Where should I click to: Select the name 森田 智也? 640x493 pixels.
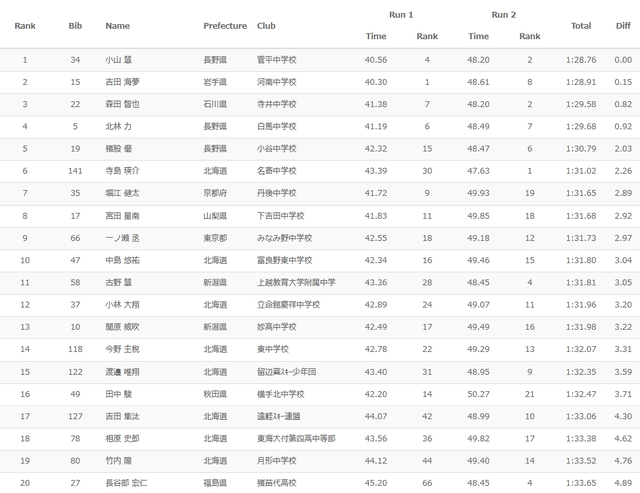122,104
